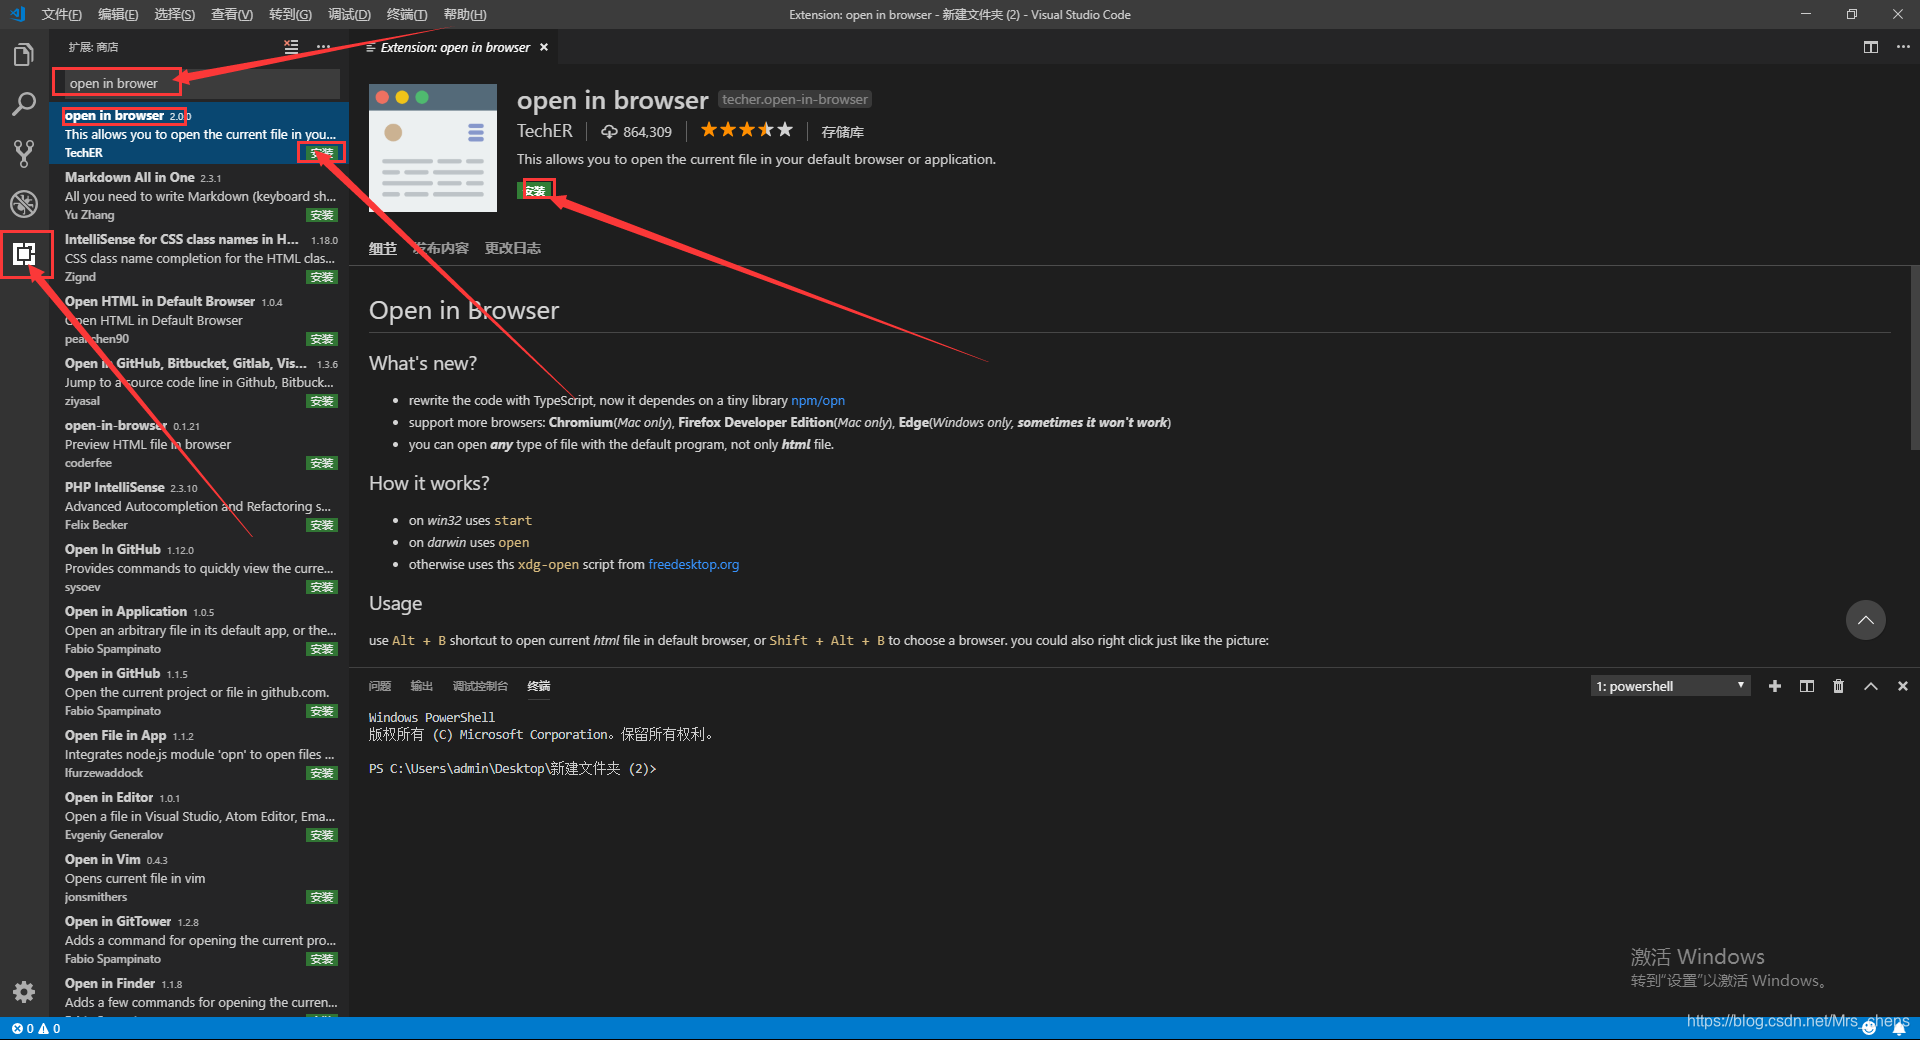1920x1040 pixels.
Task: Switch to the 输出 panel tab
Action: 421,686
